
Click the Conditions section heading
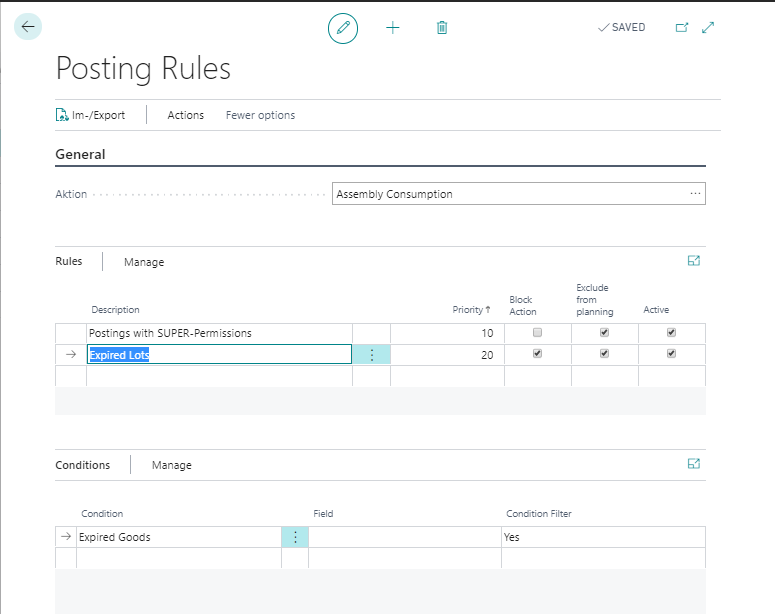pyautogui.click(x=83, y=465)
